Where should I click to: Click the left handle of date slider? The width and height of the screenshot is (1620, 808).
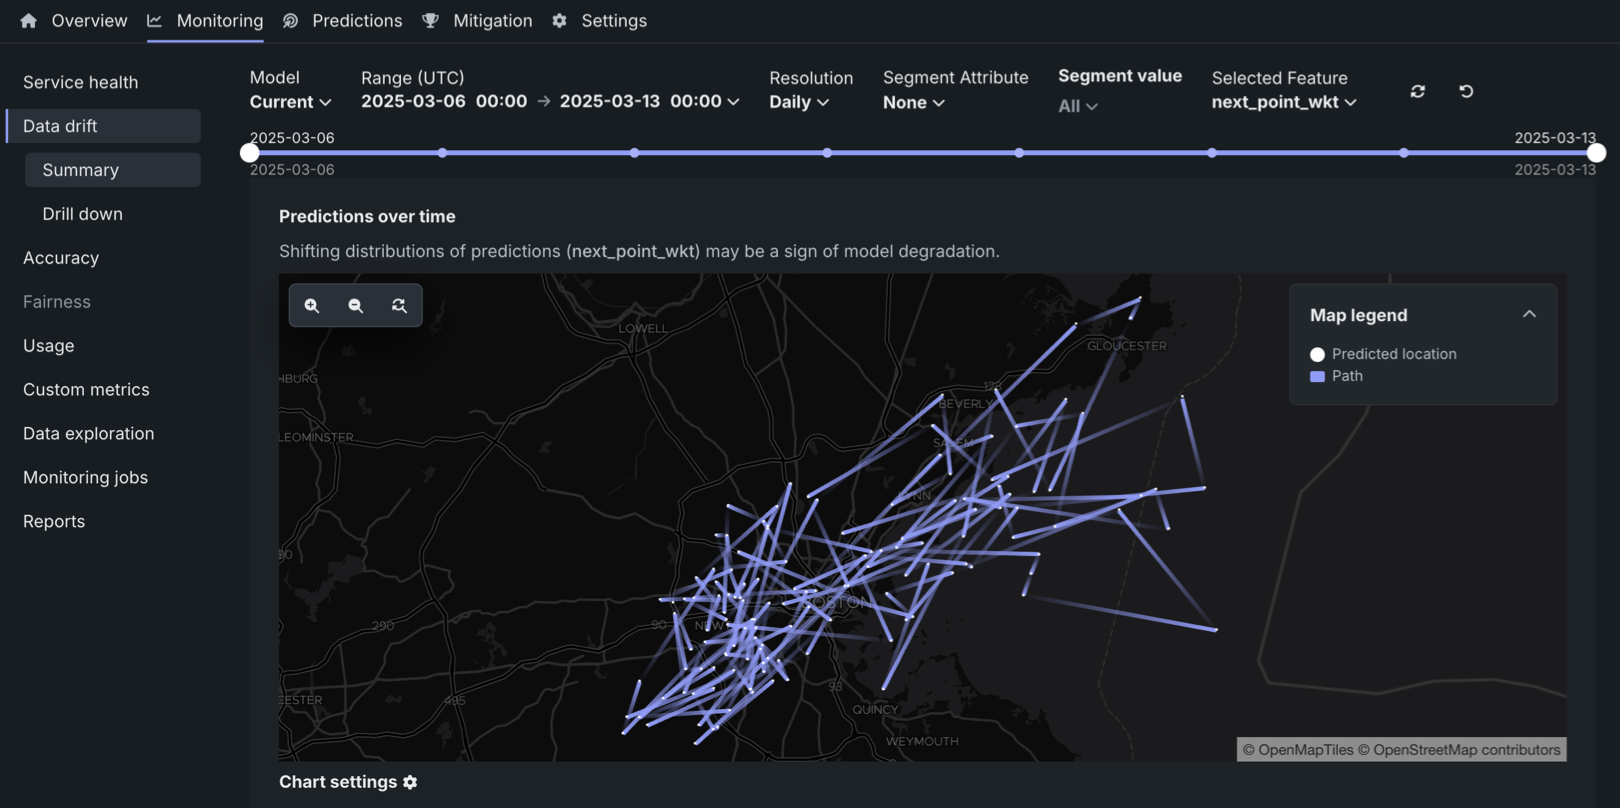tap(250, 153)
